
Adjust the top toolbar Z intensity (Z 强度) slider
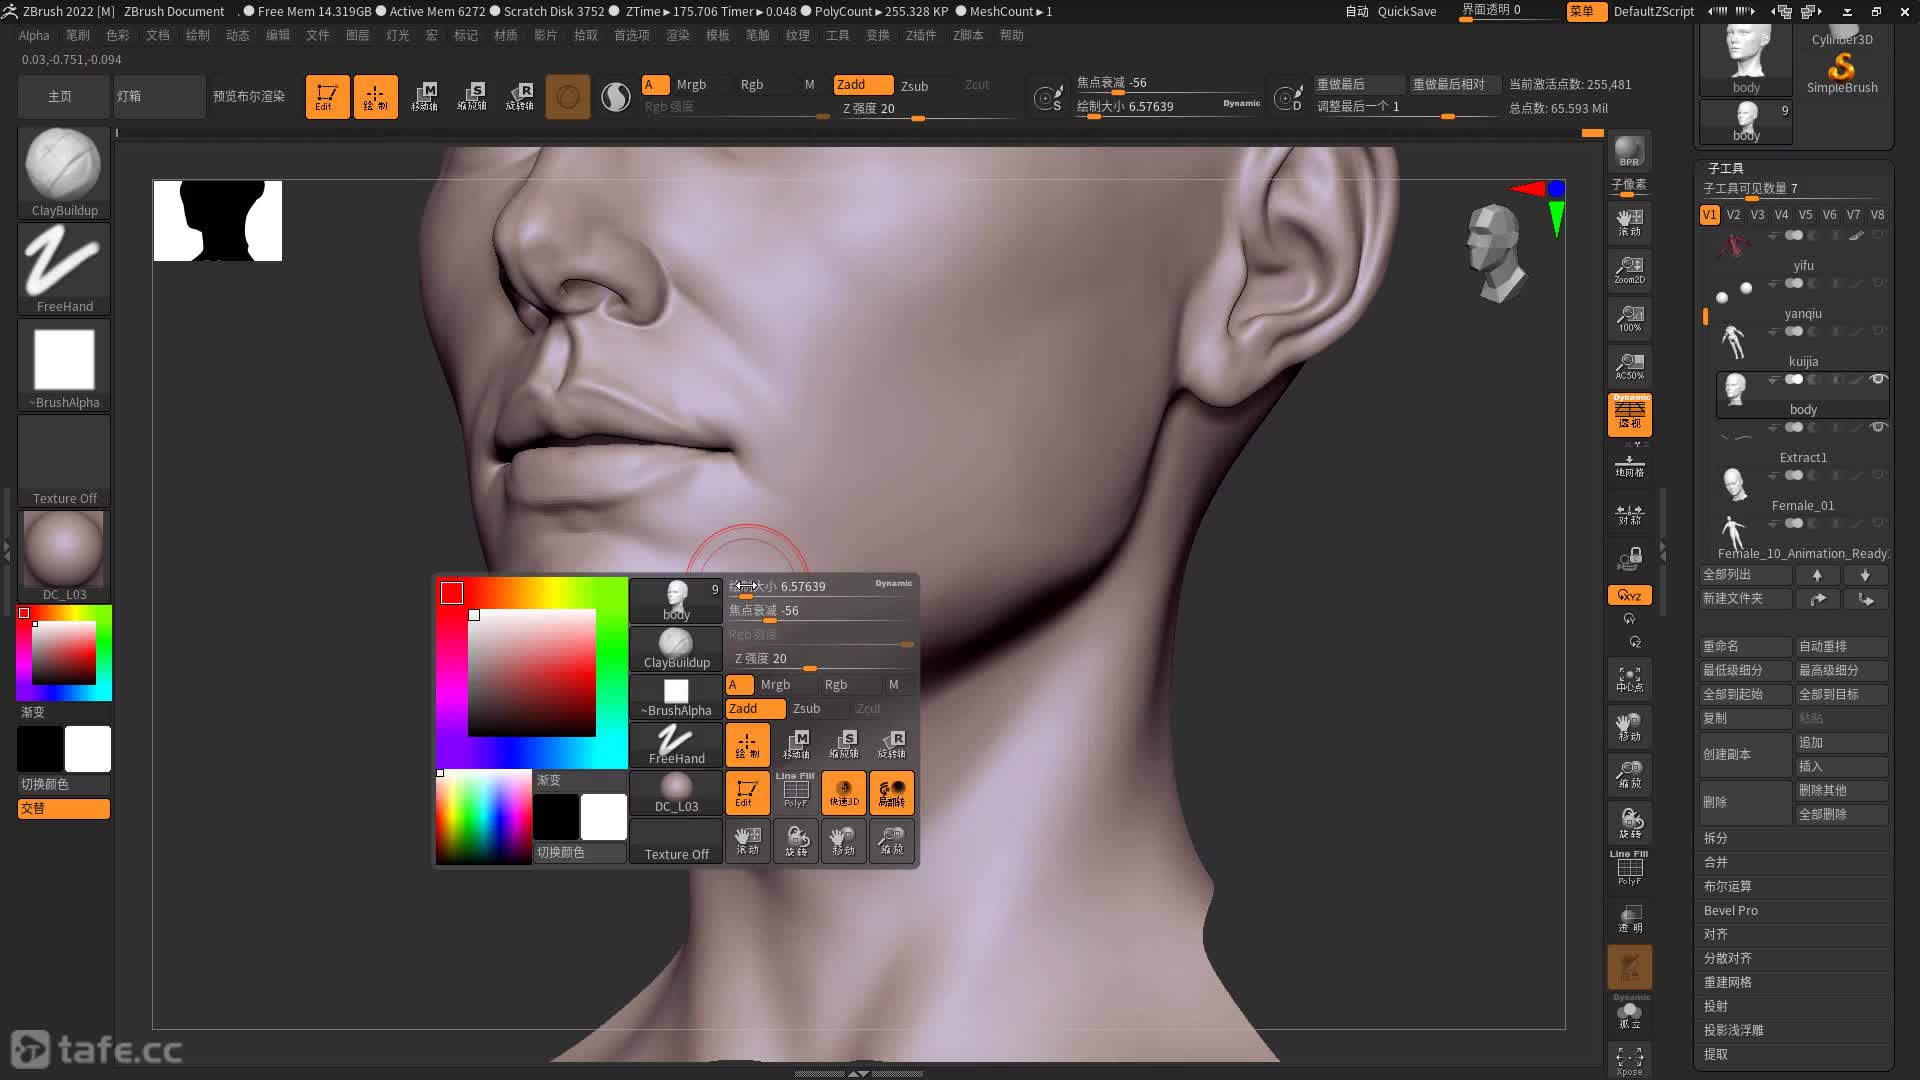click(926, 109)
